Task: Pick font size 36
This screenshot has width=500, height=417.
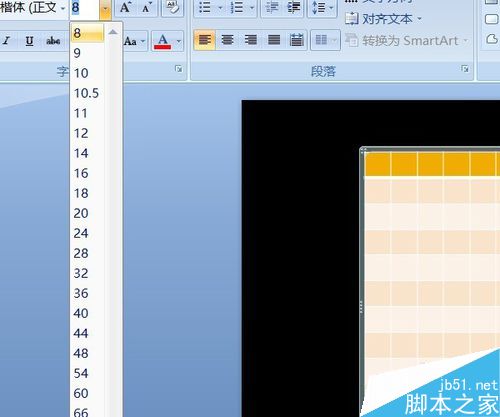Action: pyautogui.click(x=87, y=293)
